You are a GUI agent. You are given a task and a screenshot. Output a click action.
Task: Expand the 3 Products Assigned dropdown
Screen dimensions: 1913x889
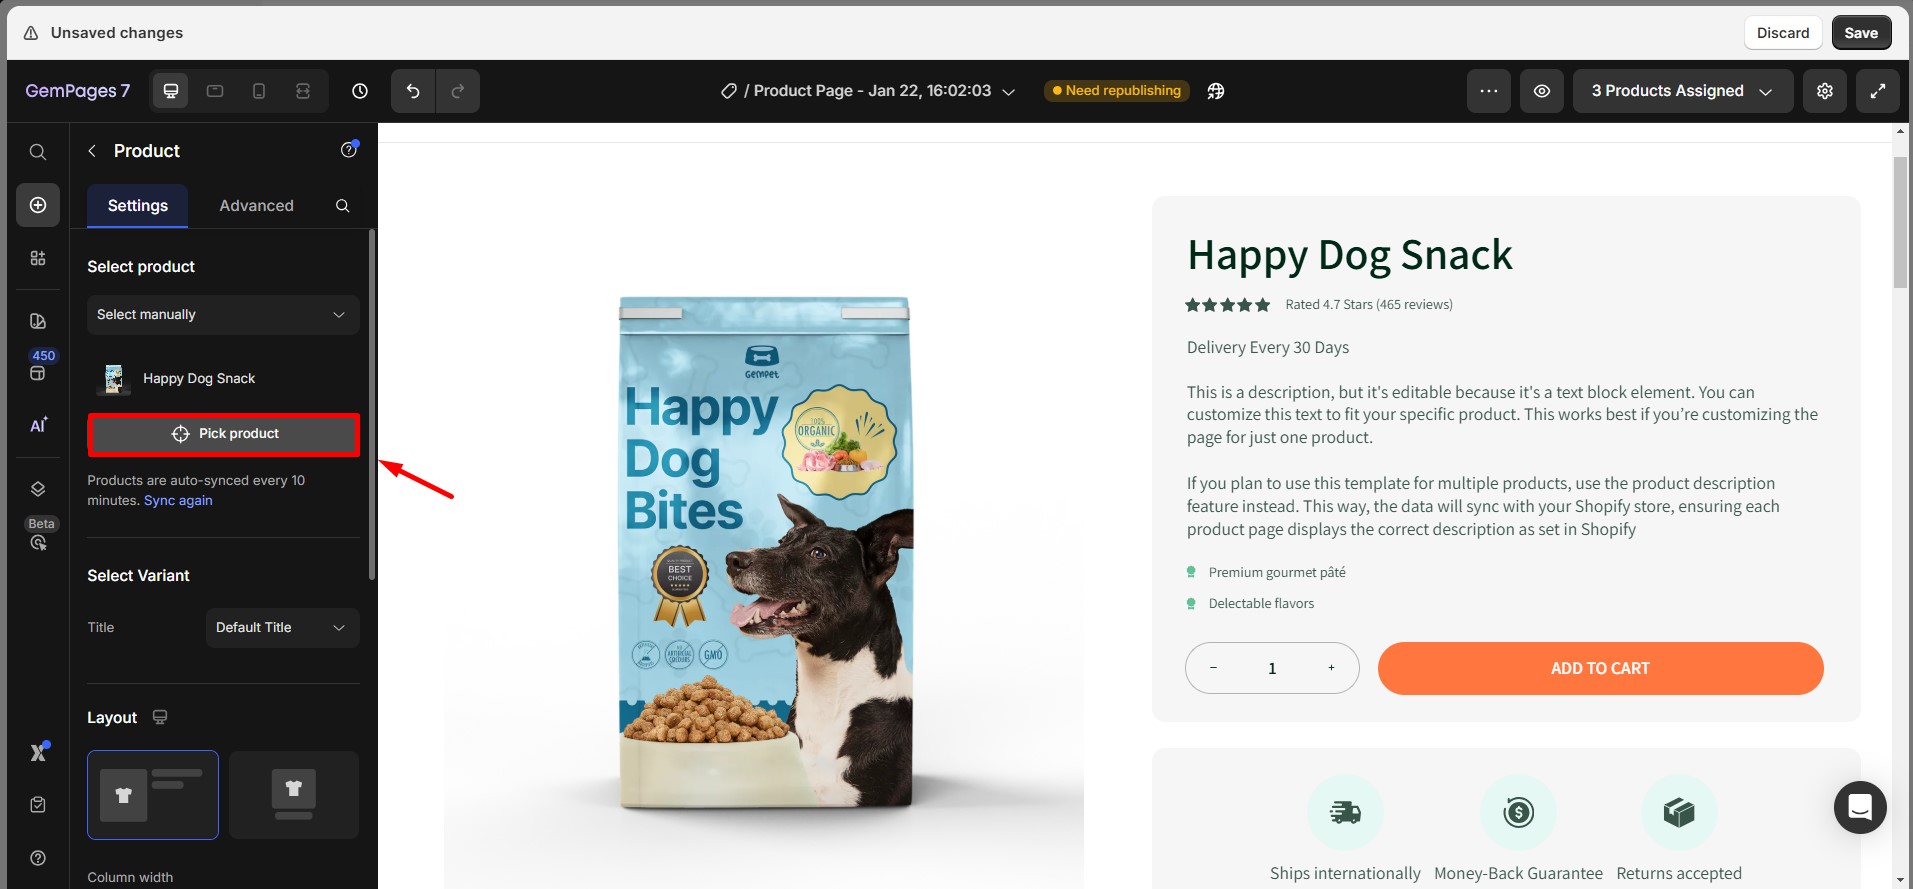coord(1682,91)
